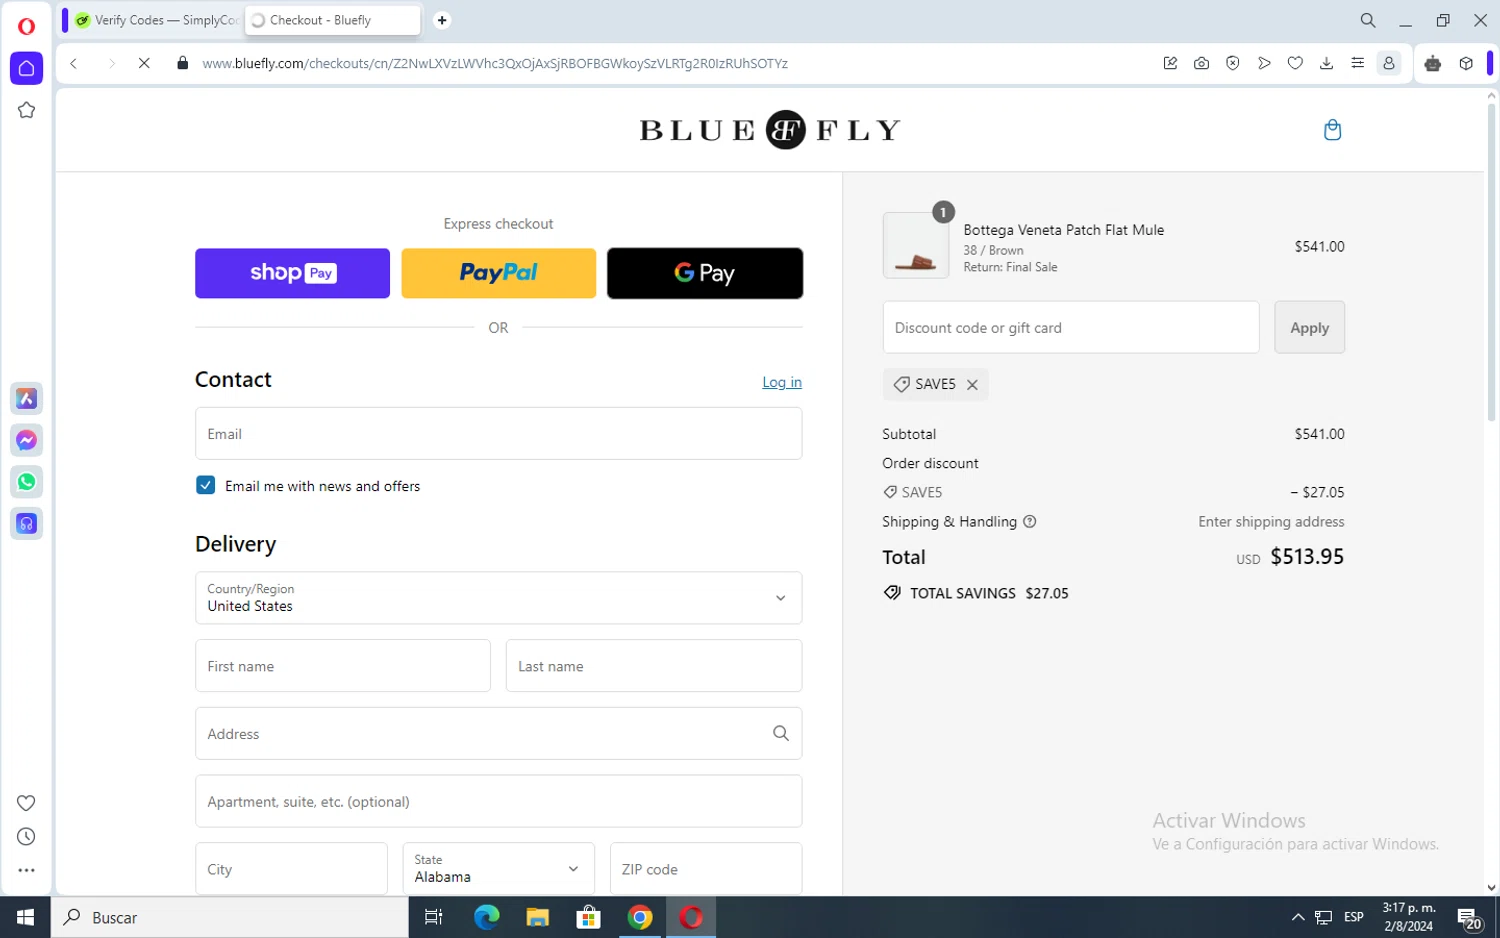Click the First name field

(343, 666)
